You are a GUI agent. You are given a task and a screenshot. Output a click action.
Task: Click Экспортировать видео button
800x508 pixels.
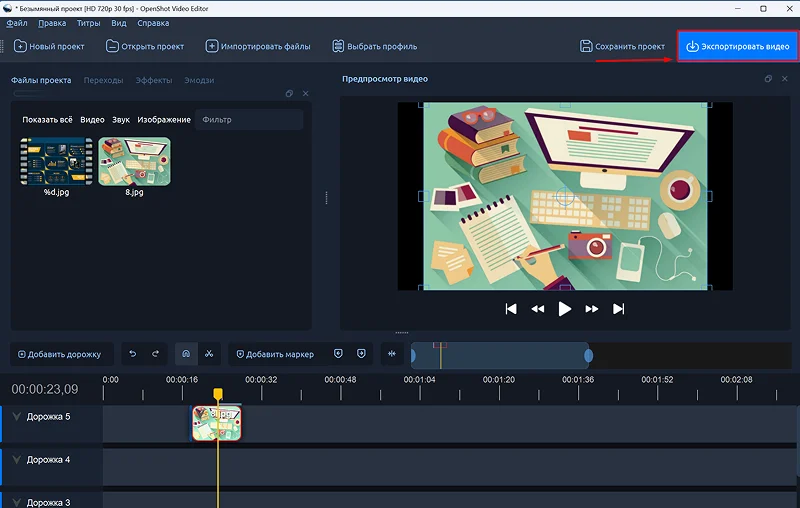(737, 46)
